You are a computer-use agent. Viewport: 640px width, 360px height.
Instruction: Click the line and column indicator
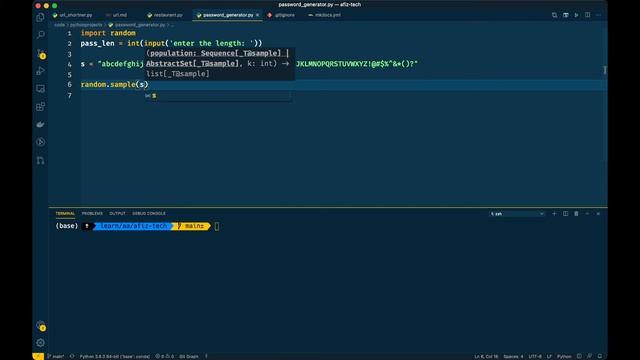click(486, 356)
